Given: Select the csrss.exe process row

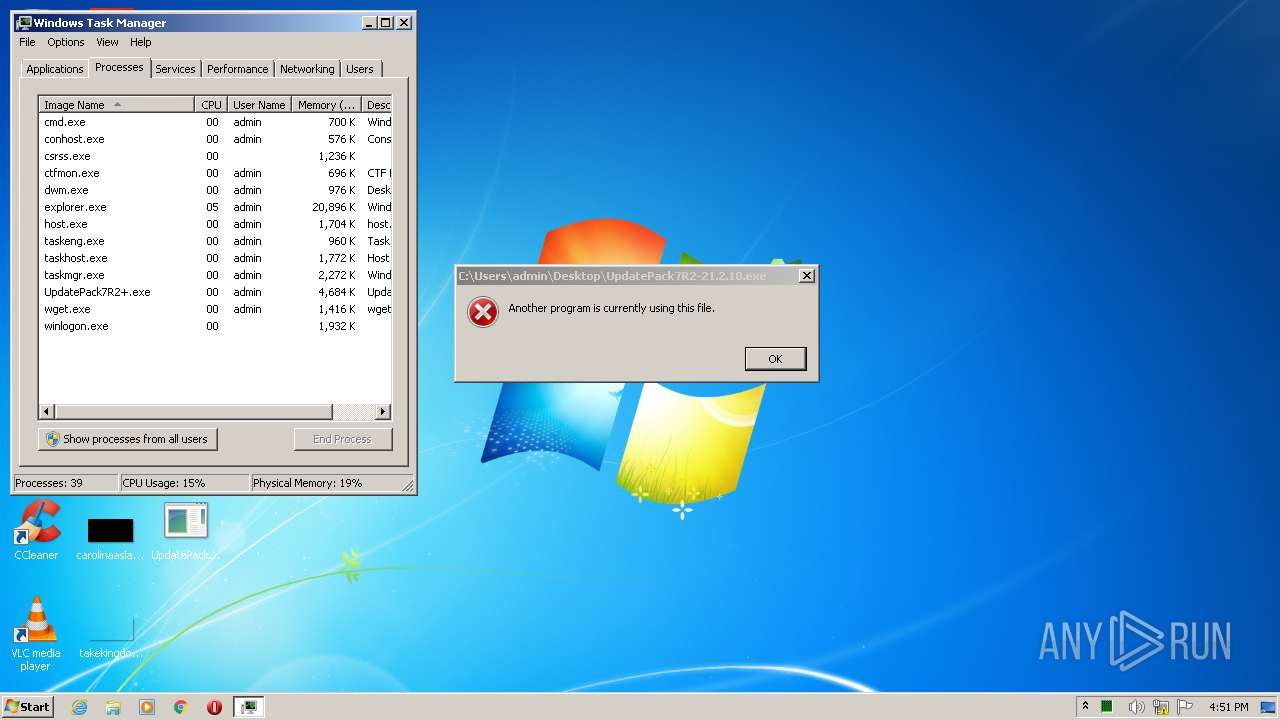Looking at the screenshot, I should click(x=215, y=156).
